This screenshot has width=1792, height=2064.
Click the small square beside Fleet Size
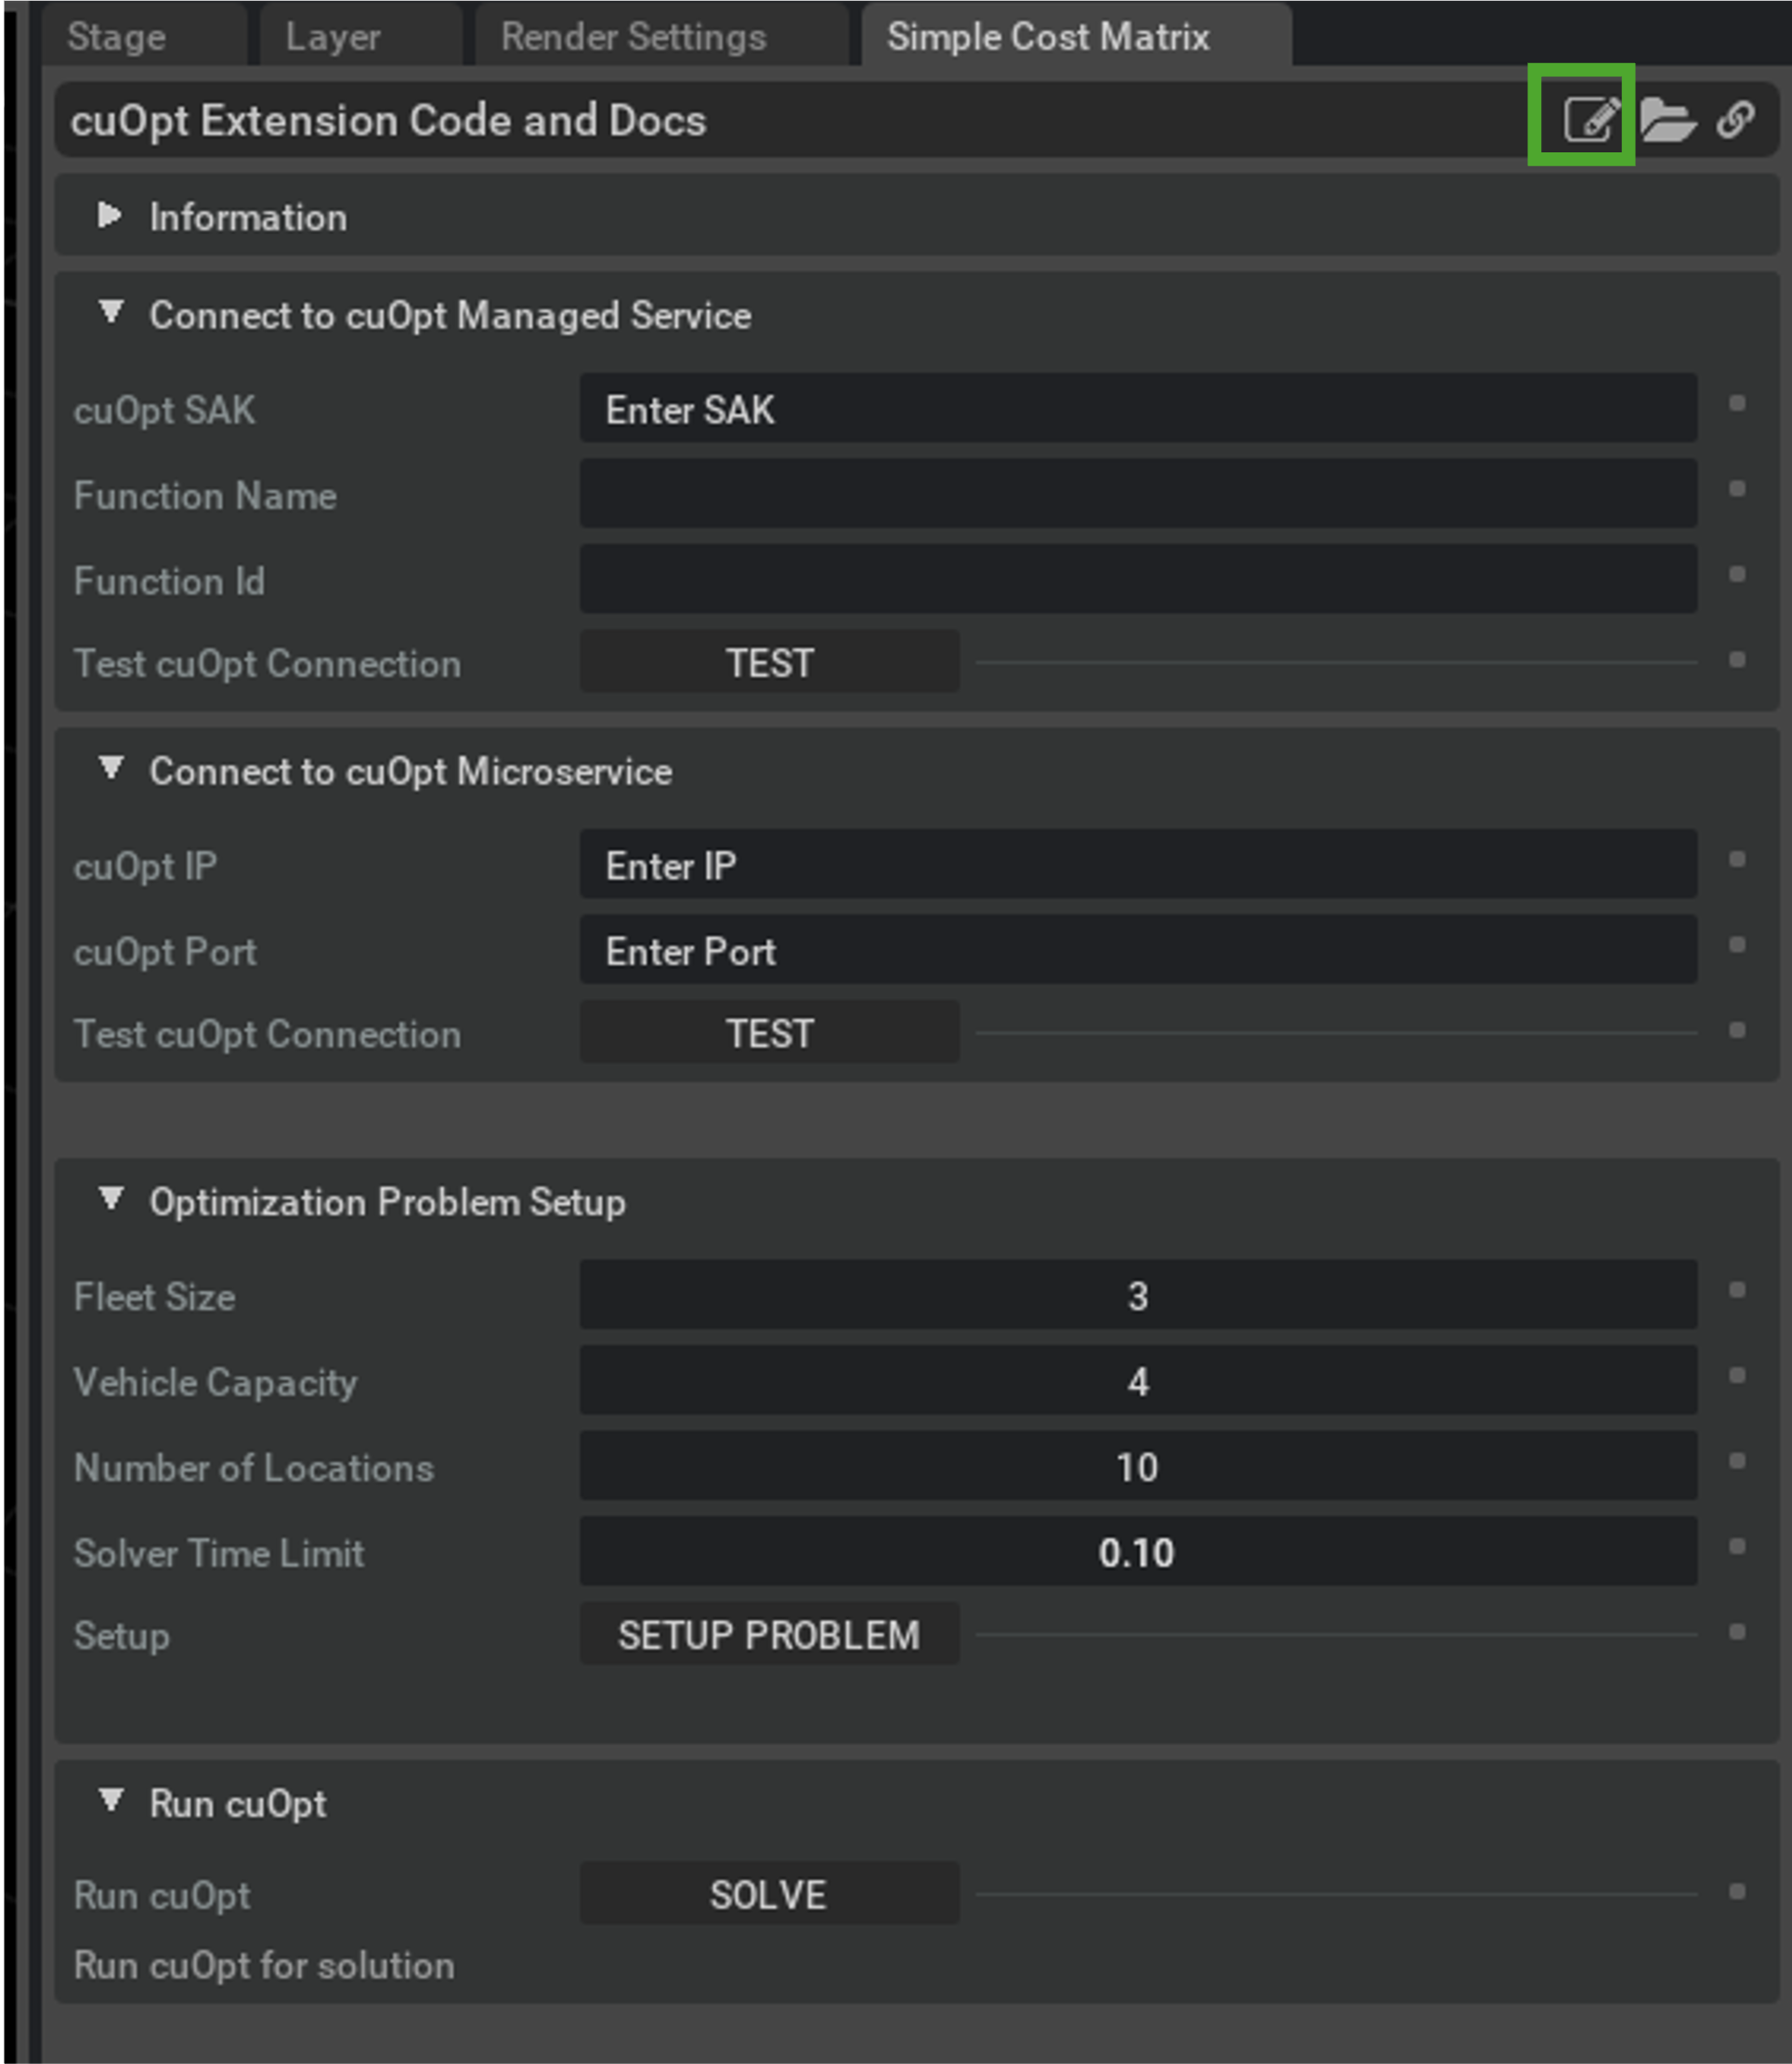pyautogui.click(x=1737, y=1290)
